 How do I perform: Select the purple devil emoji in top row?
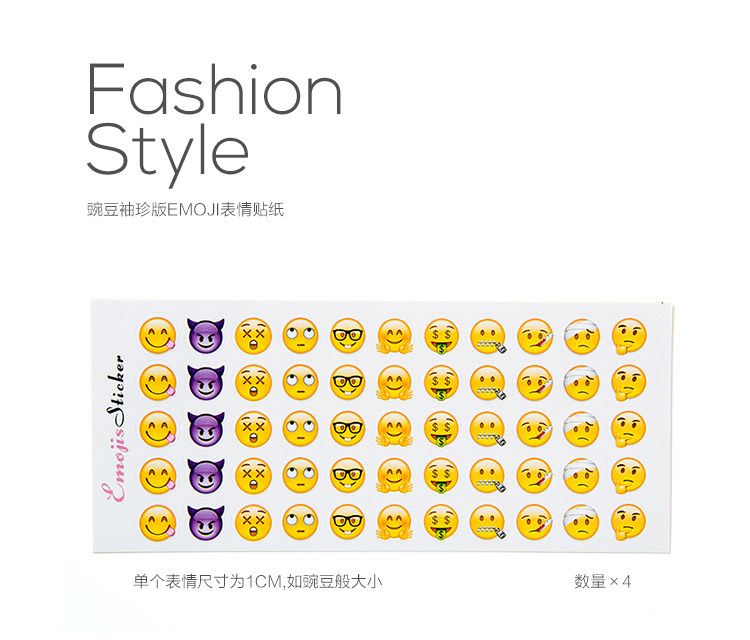[205, 336]
